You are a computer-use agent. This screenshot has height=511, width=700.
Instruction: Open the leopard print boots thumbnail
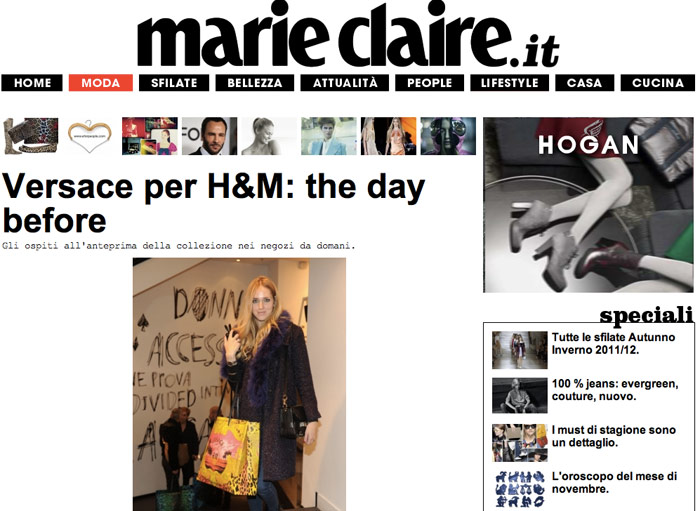click(x=30, y=136)
